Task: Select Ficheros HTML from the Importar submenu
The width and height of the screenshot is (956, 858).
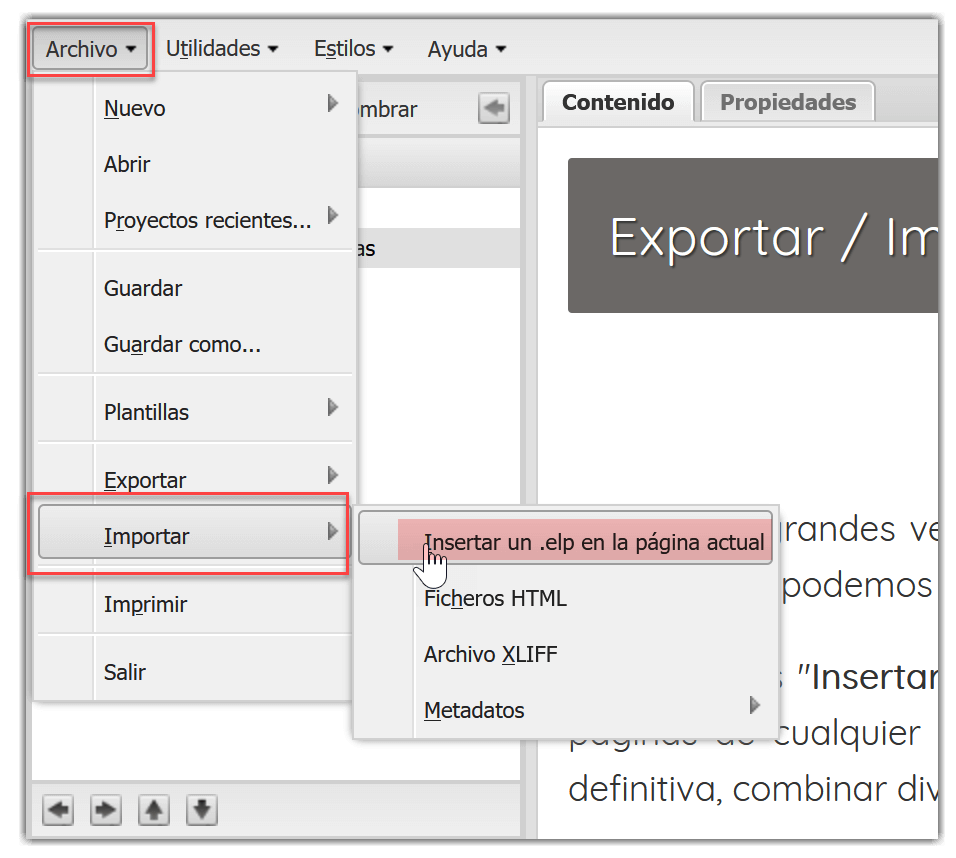Action: pos(495,598)
